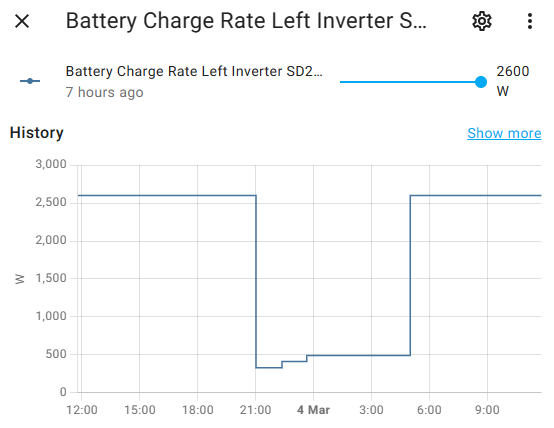This screenshot has height=428, width=554.
Task: Click the graph line drop at 21:00
Action: tap(256, 281)
